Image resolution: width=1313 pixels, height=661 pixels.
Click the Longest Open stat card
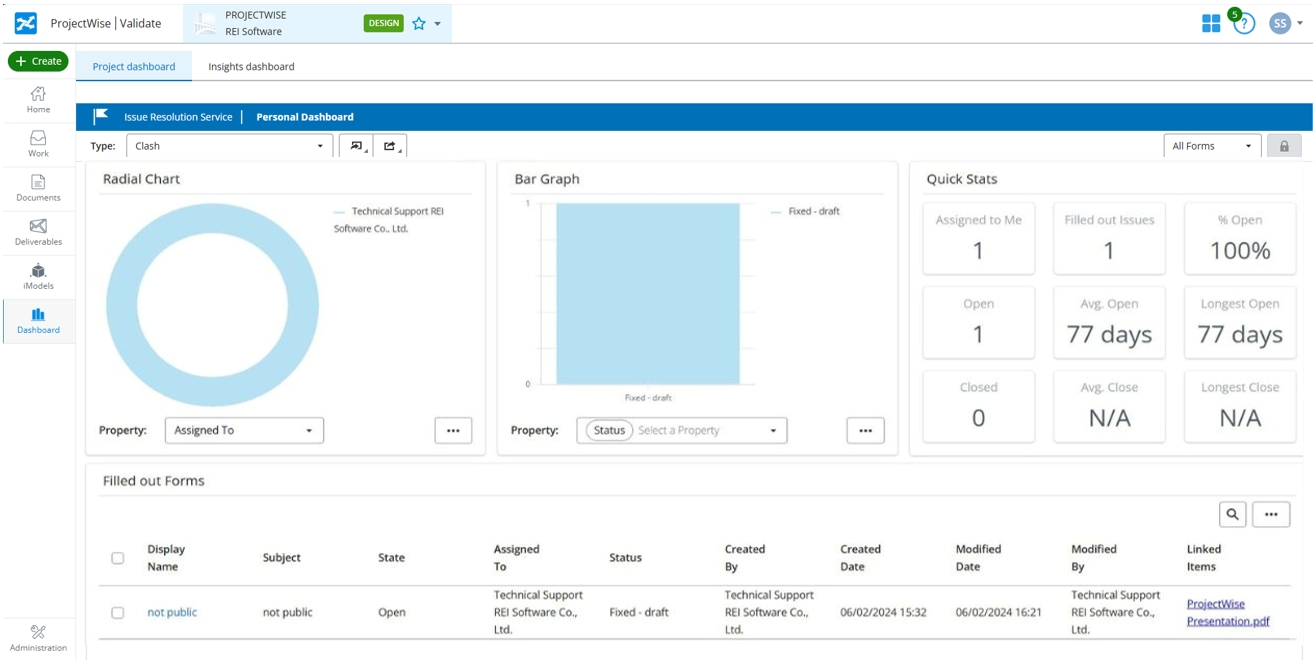1240,322
